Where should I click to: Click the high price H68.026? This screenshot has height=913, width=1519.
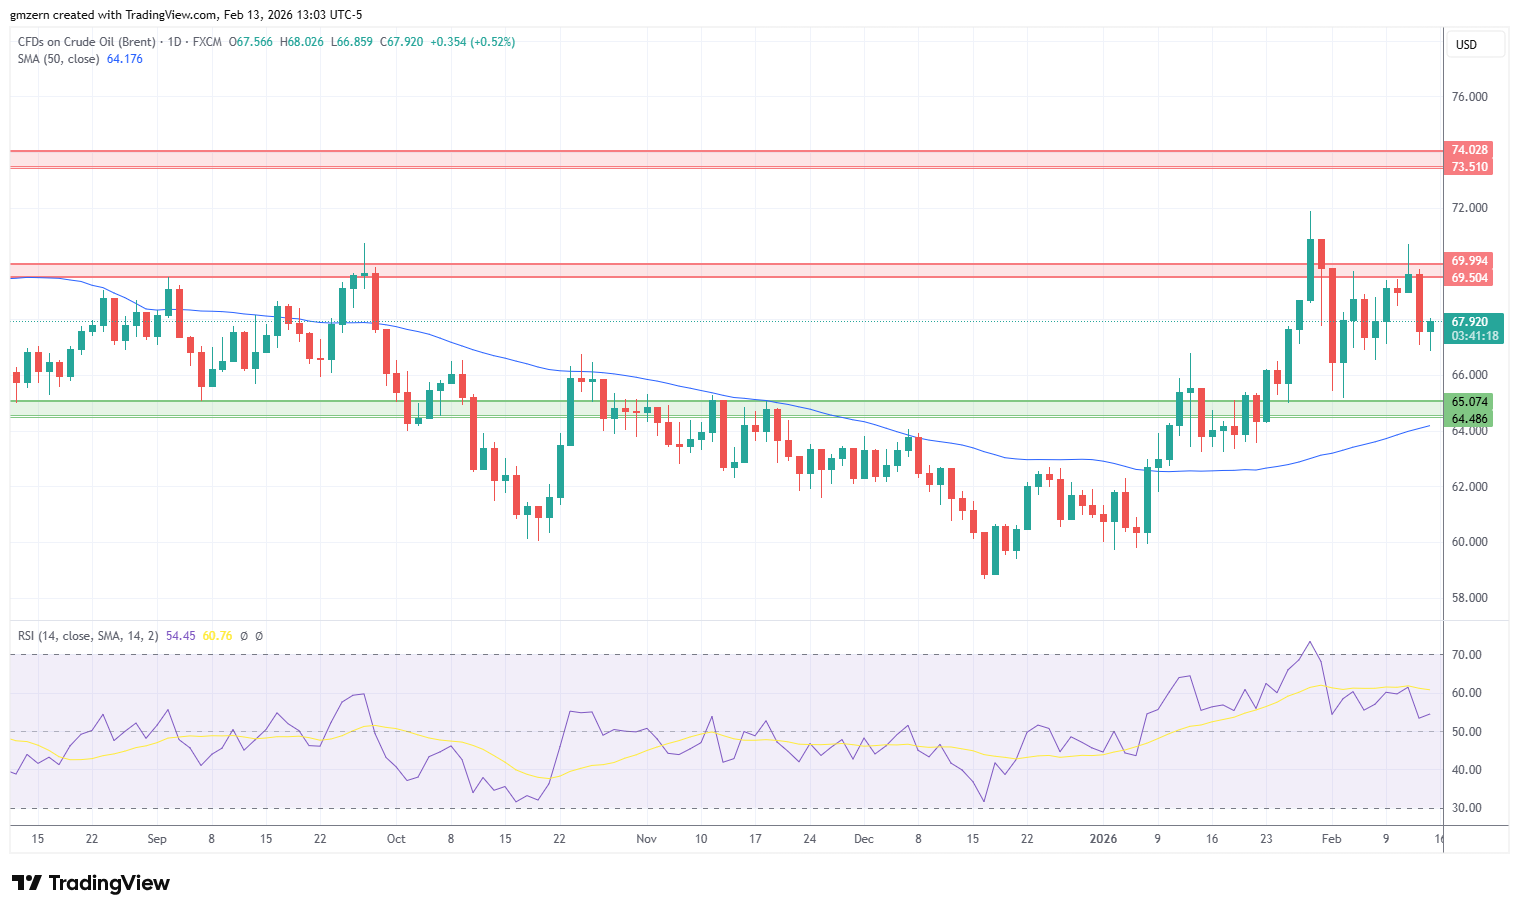tap(302, 42)
